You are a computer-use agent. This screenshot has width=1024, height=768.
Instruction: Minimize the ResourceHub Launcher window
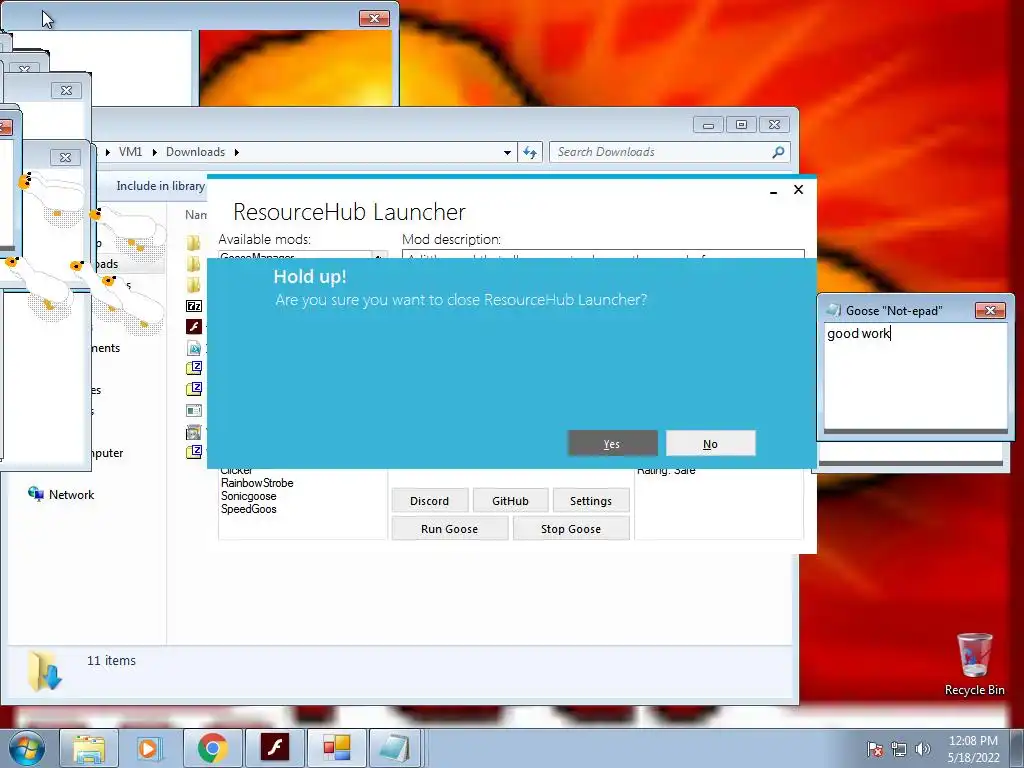tap(773, 191)
